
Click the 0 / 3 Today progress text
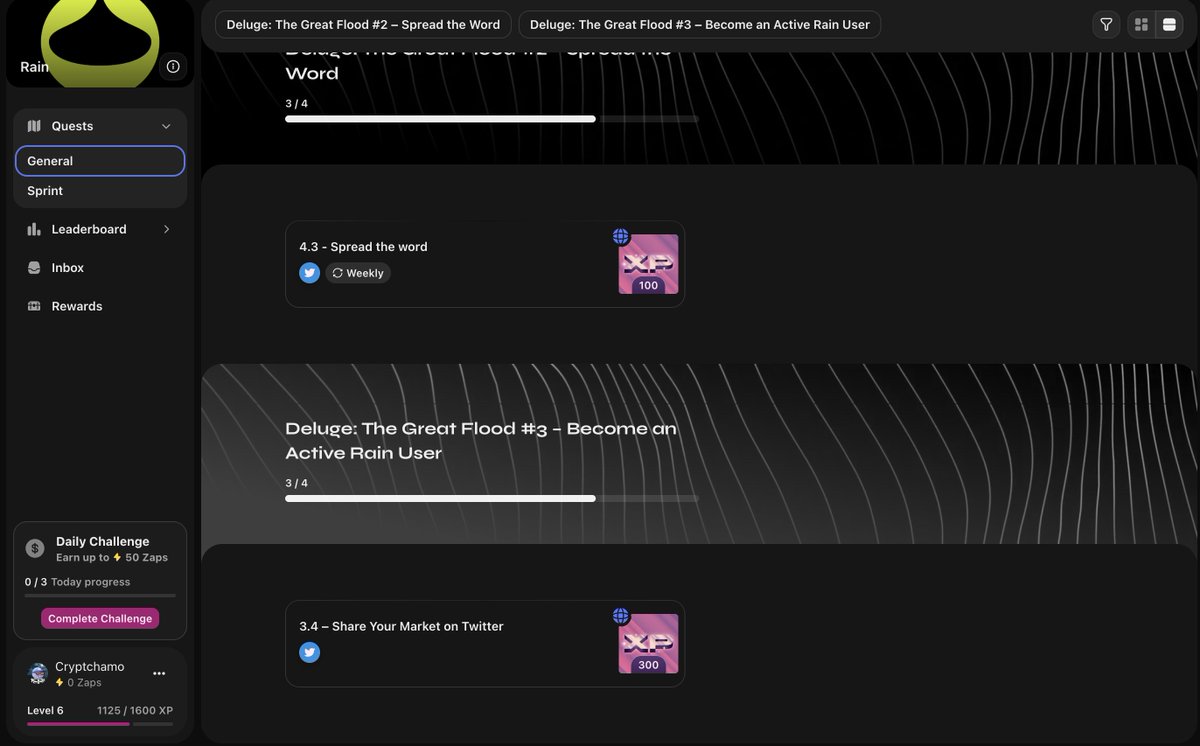(77, 582)
